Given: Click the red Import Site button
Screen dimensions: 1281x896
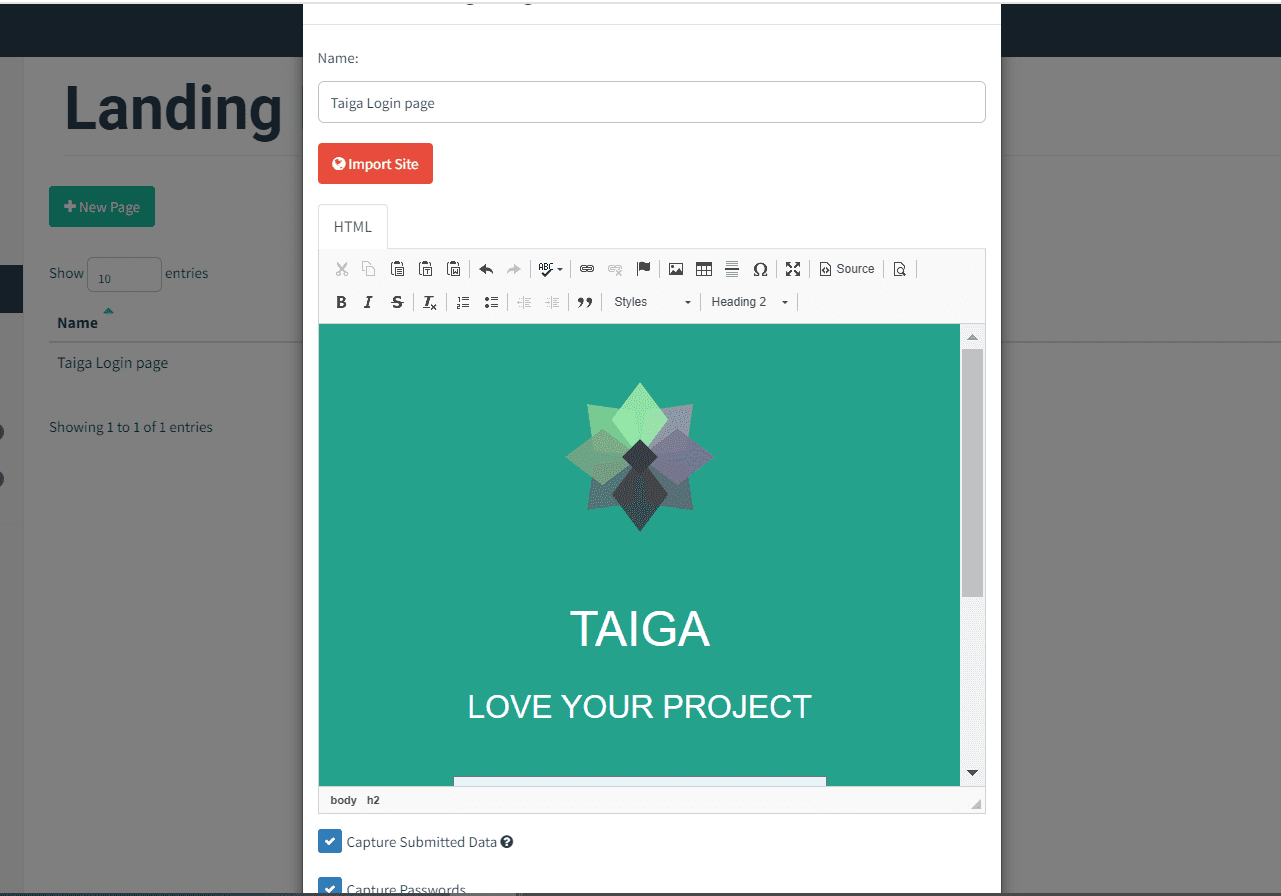Looking at the screenshot, I should pyautogui.click(x=375, y=164).
